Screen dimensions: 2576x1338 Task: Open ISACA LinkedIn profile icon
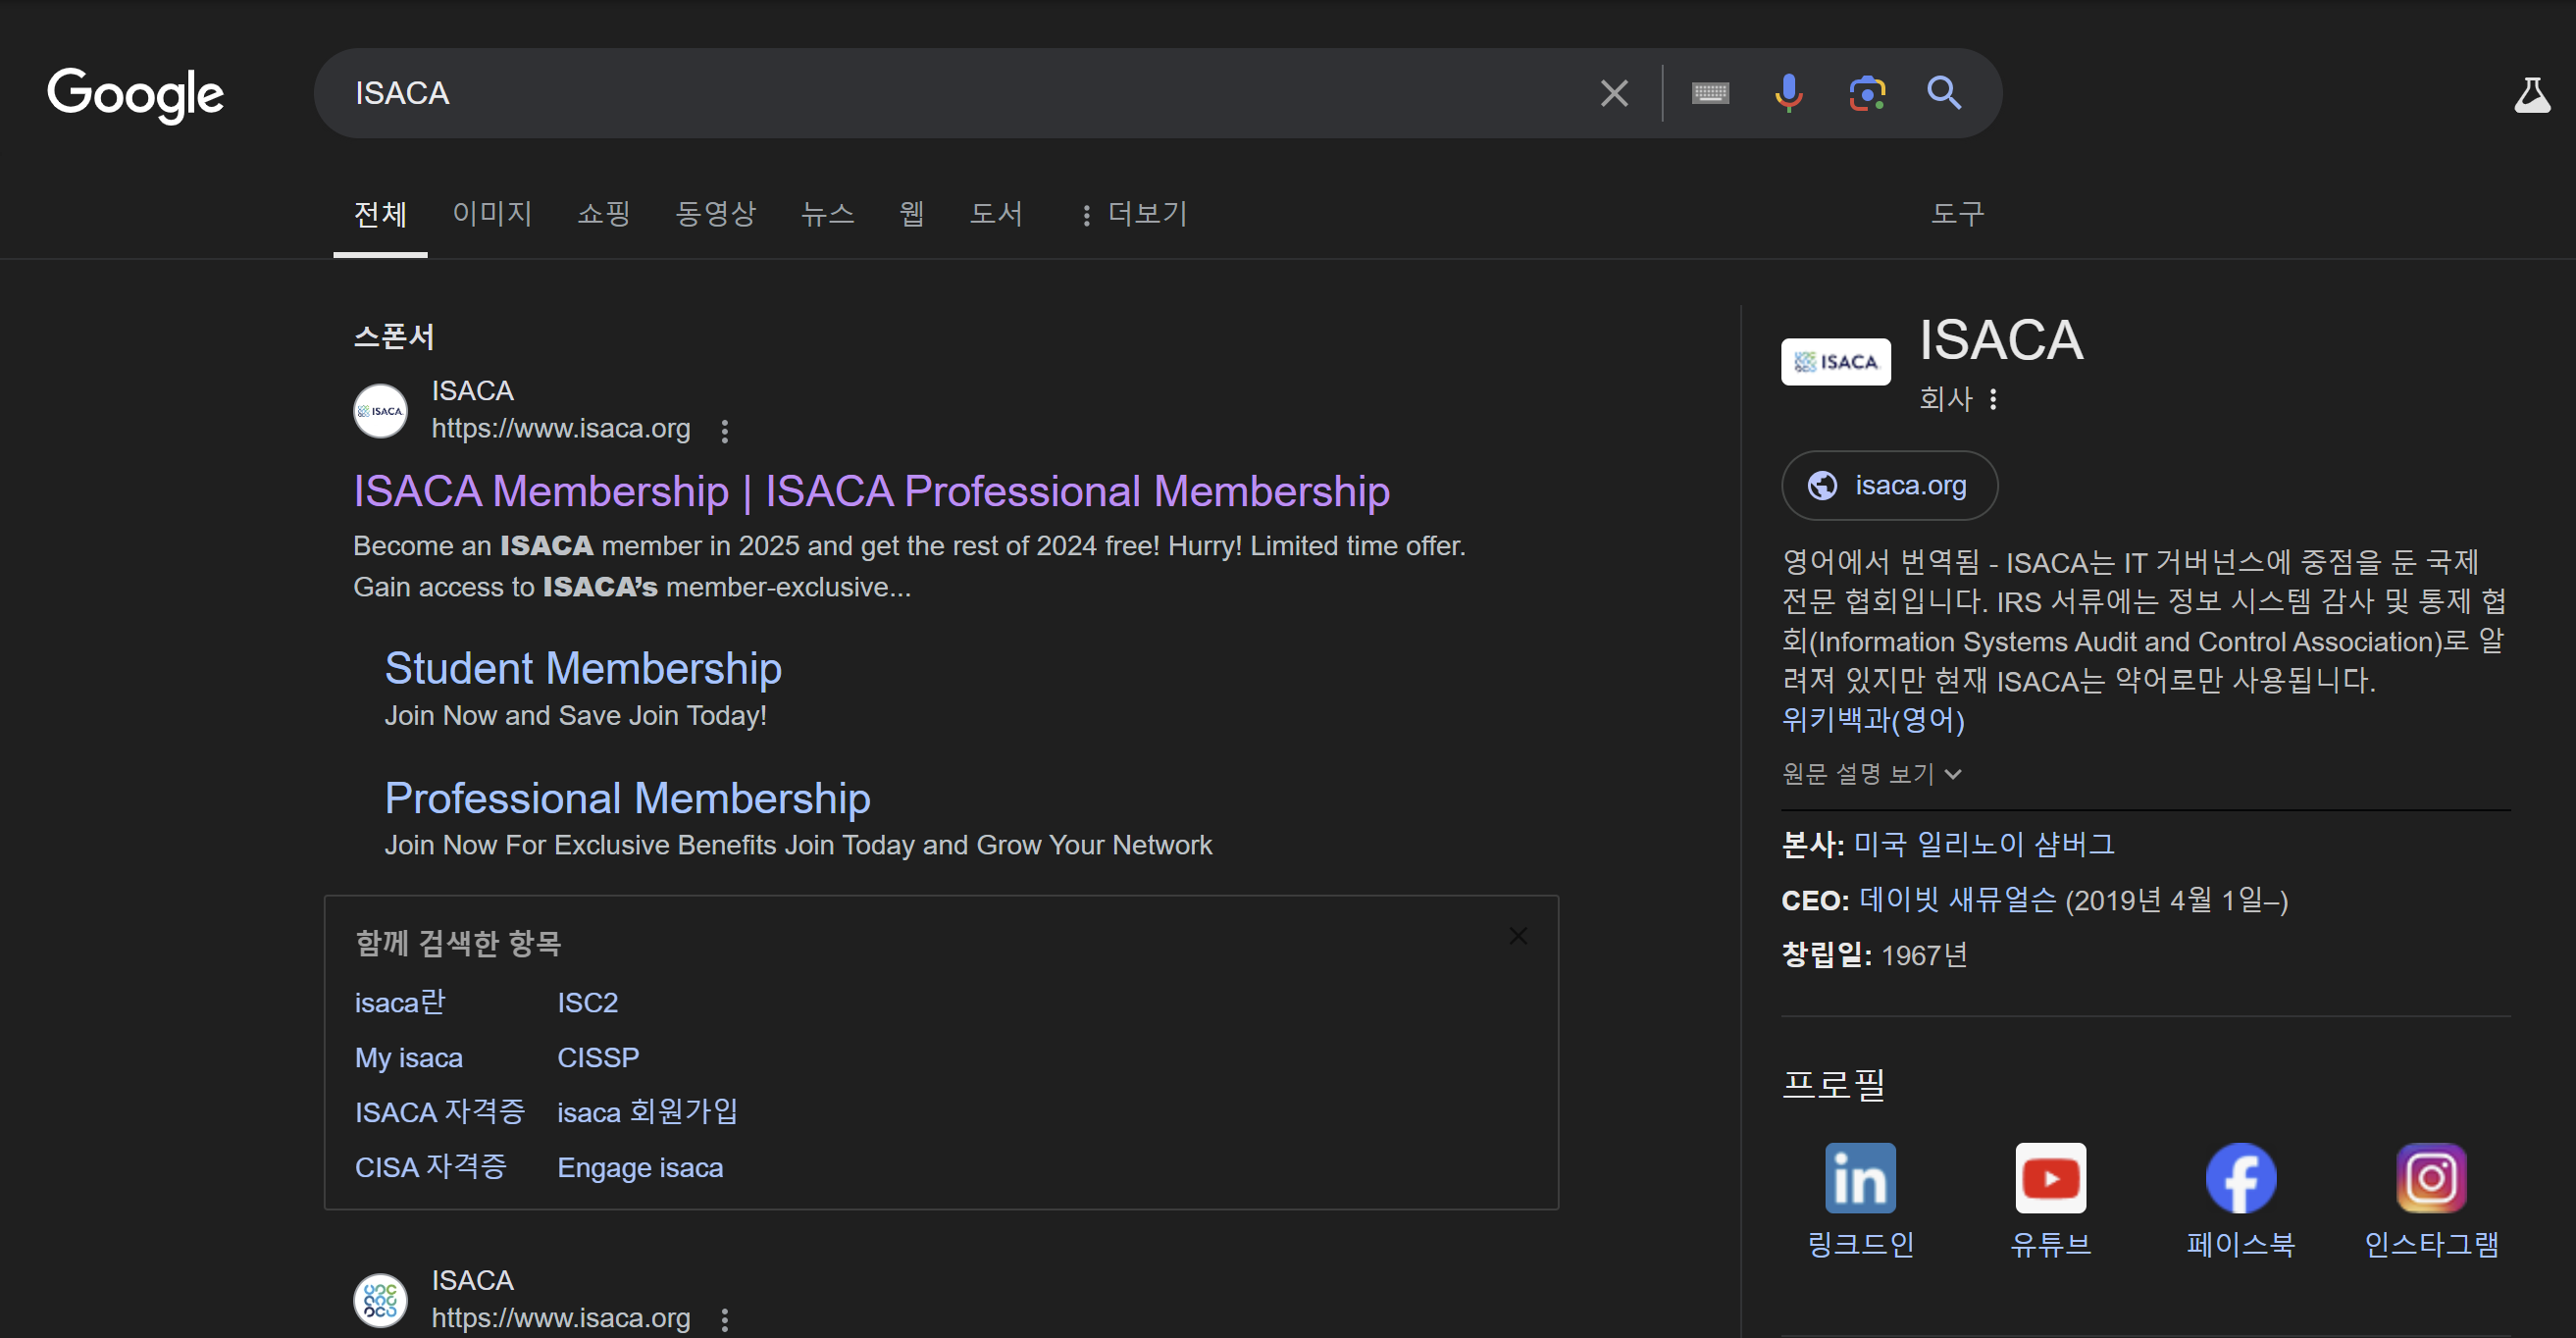click(x=1860, y=1178)
